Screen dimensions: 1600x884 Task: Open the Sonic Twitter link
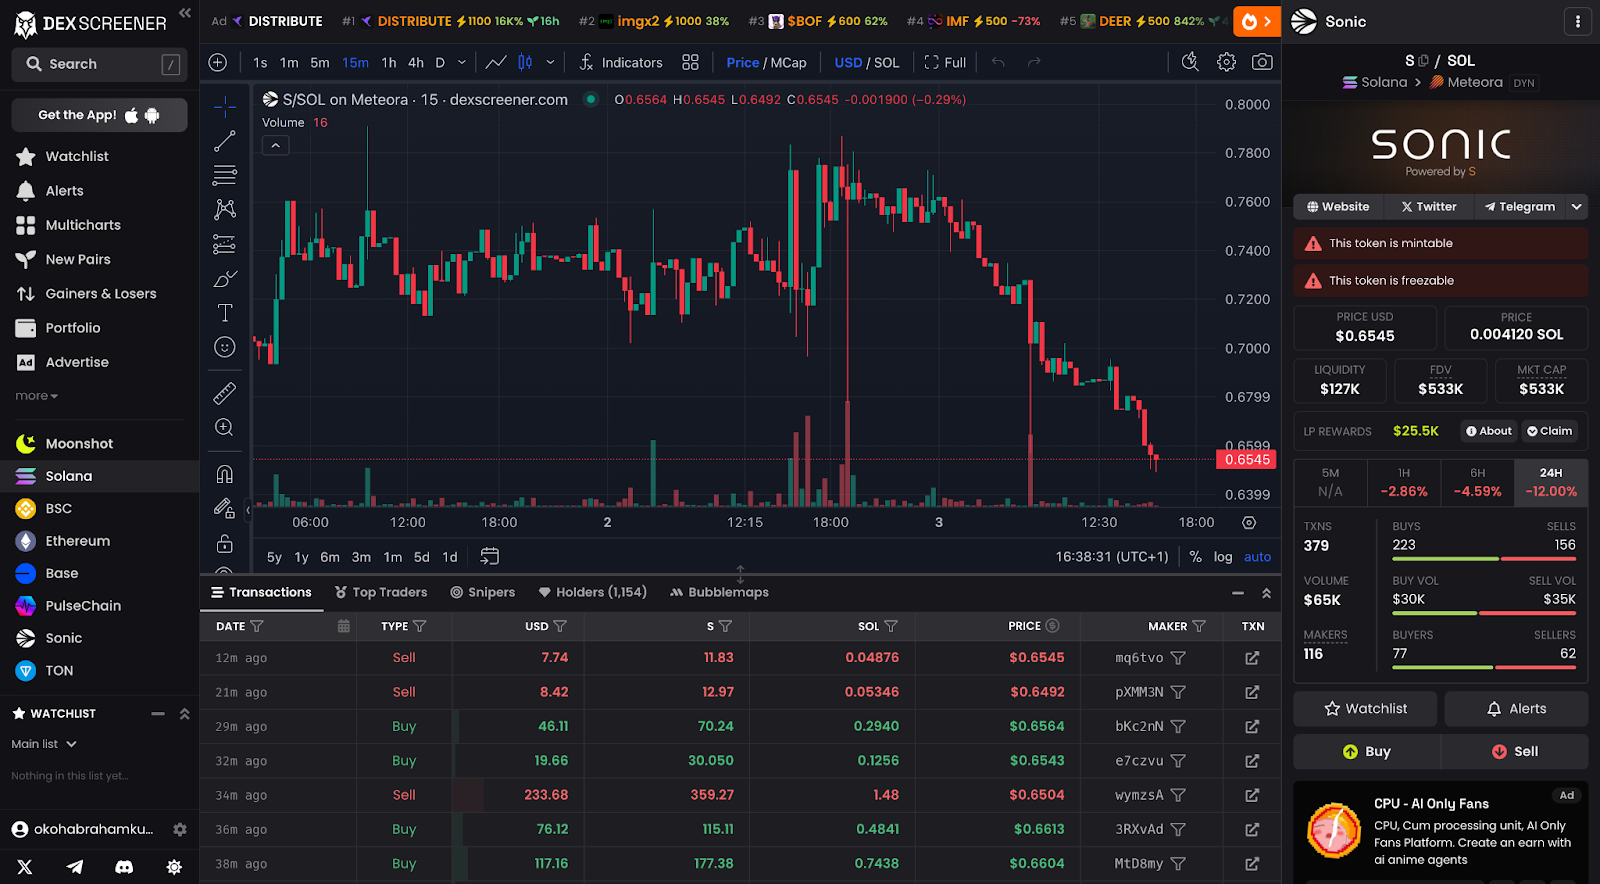click(x=1429, y=207)
